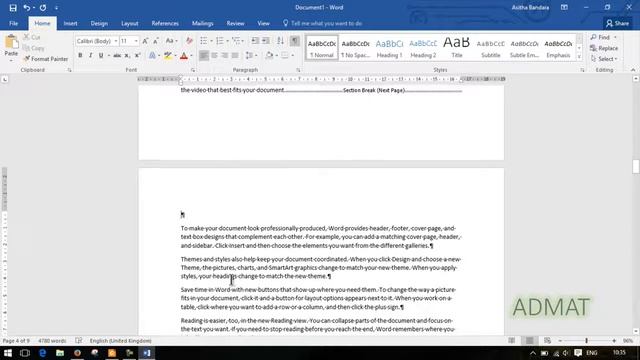
Task: Save the document using the floppy disk icon
Action: point(13,8)
